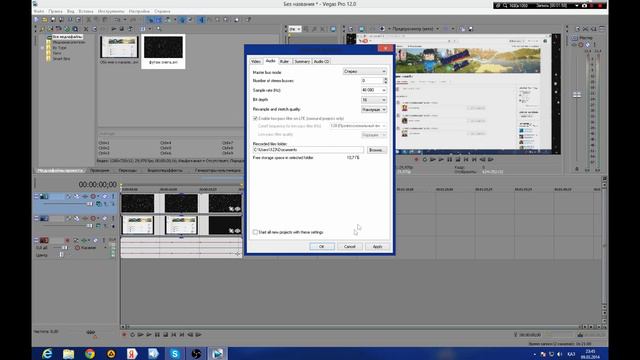Click Apply in the properties dialog
The height and width of the screenshot is (360, 640).
click(x=378, y=247)
